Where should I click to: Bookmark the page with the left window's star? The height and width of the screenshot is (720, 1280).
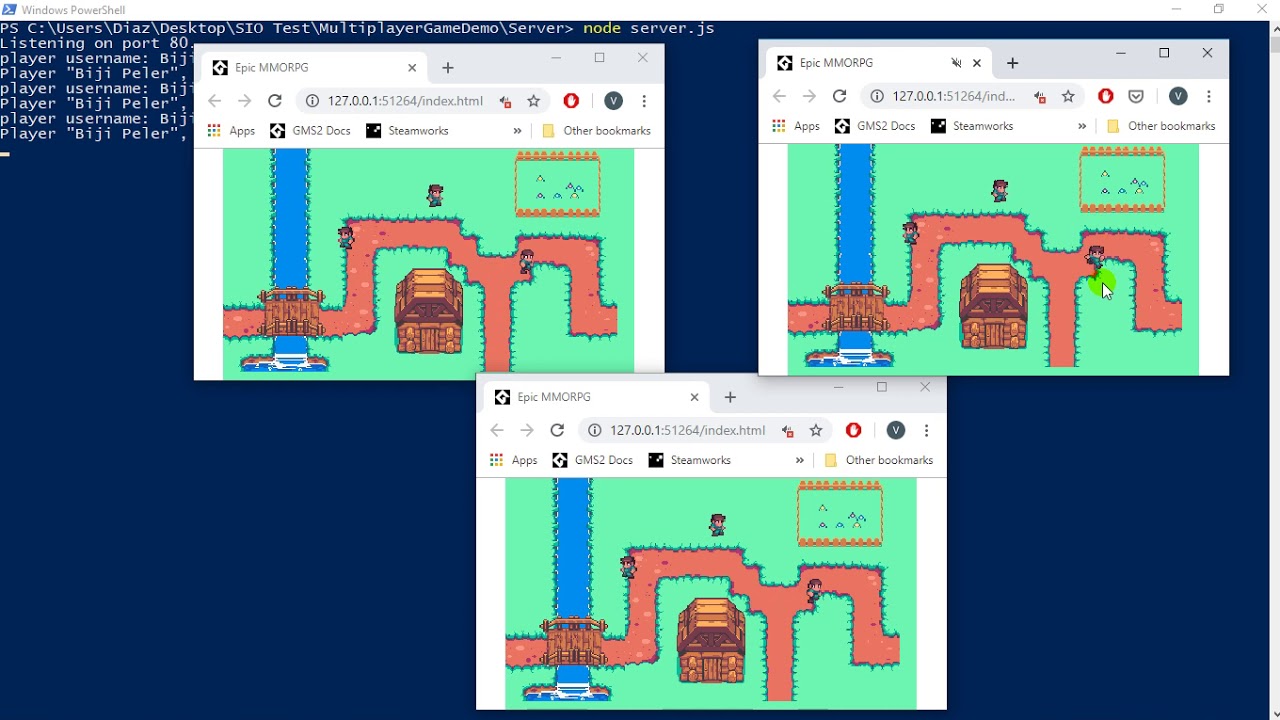(x=534, y=101)
